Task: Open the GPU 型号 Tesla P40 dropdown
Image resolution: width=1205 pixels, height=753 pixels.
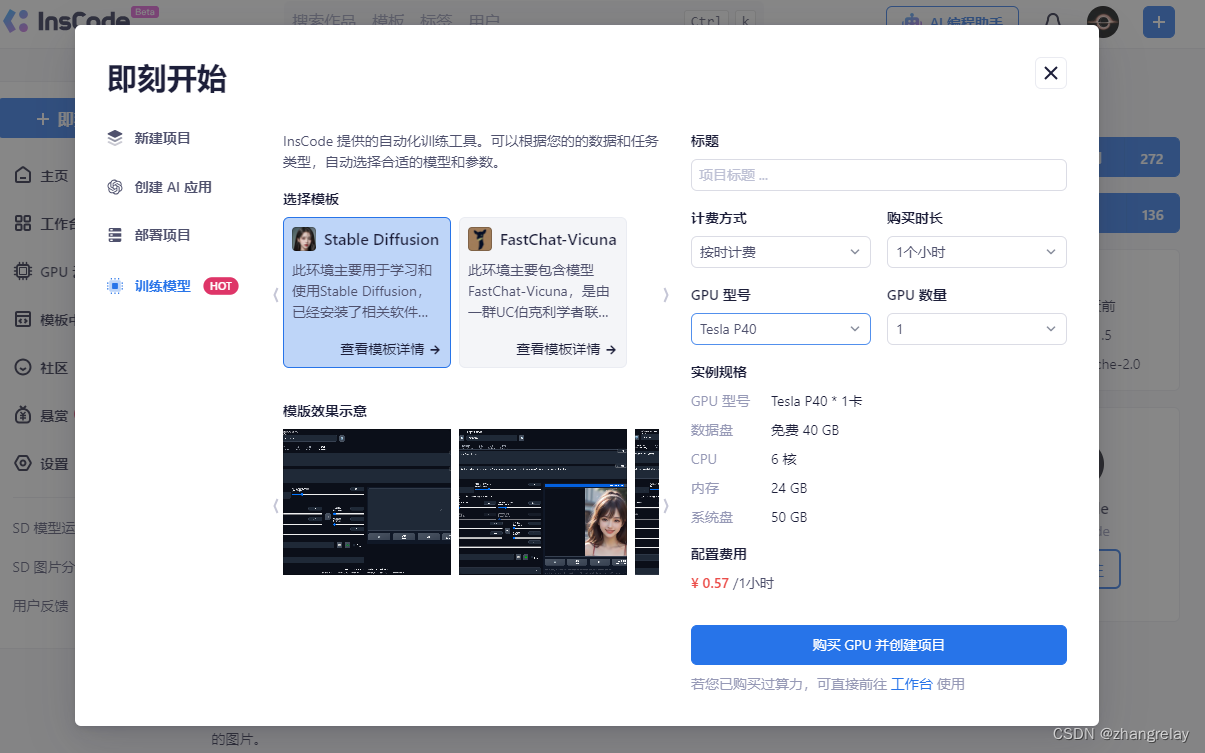Action: [781, 329]
